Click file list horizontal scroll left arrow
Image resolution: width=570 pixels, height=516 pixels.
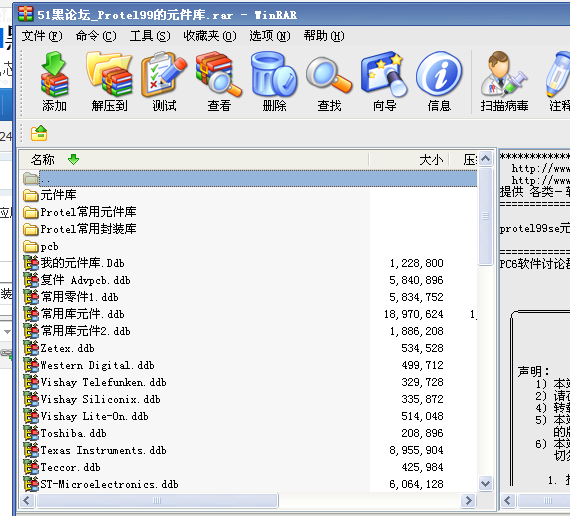click(27, 501)
